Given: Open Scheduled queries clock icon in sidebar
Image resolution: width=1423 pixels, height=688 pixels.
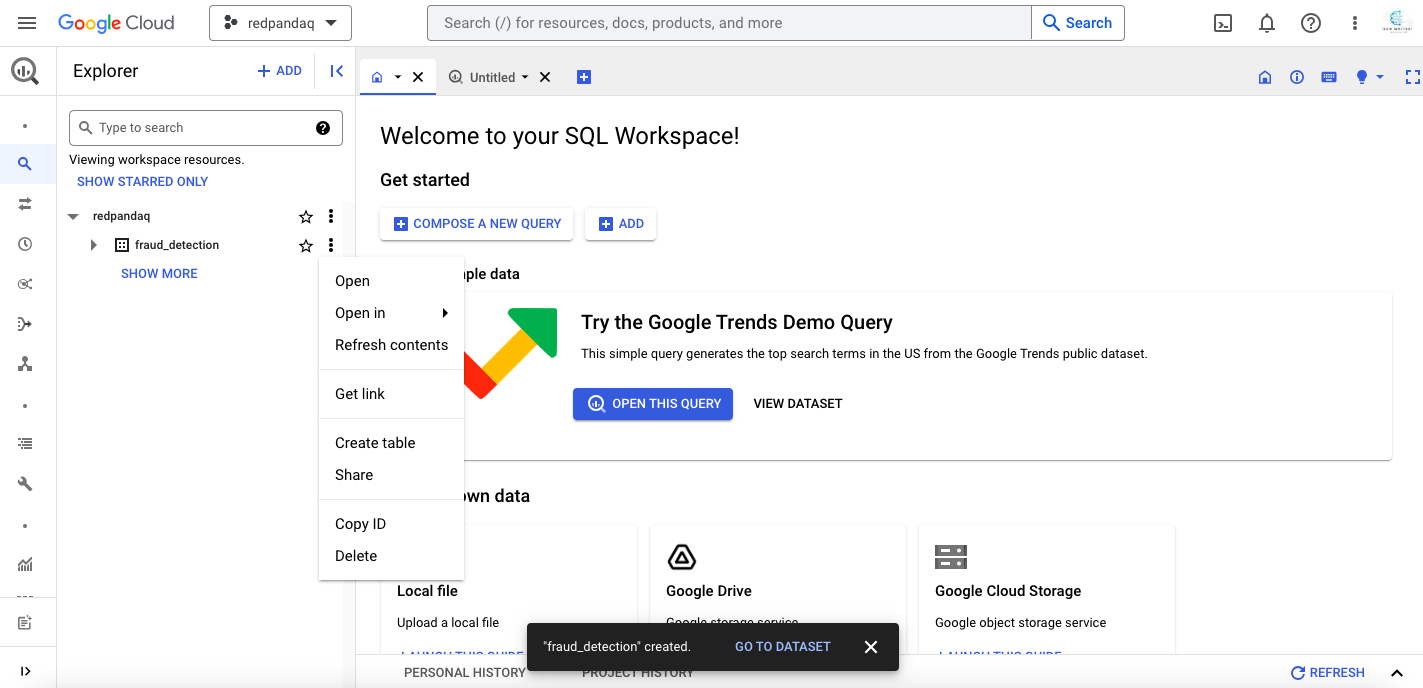Looking at the screenshot, I should click(25, 244).
